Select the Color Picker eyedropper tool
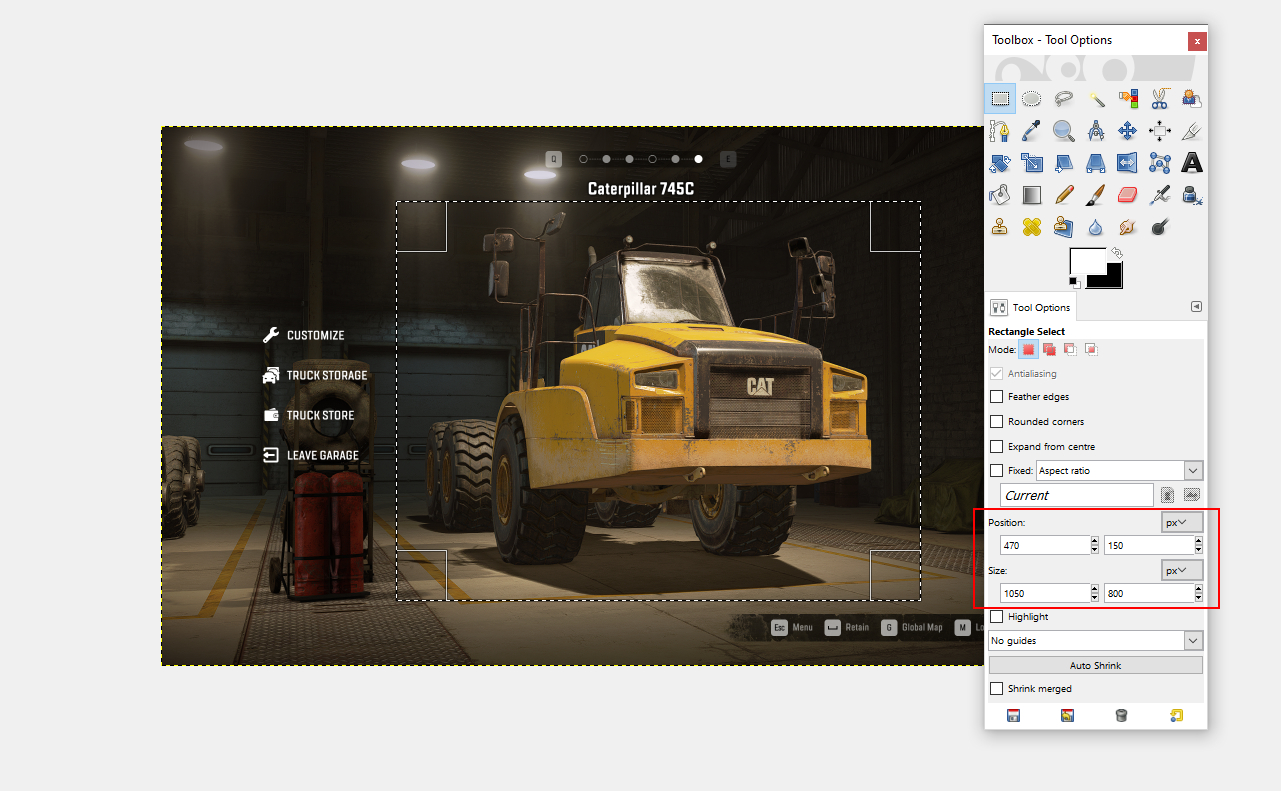This screenshot has height=791, width=1281. click(1032, 130)
